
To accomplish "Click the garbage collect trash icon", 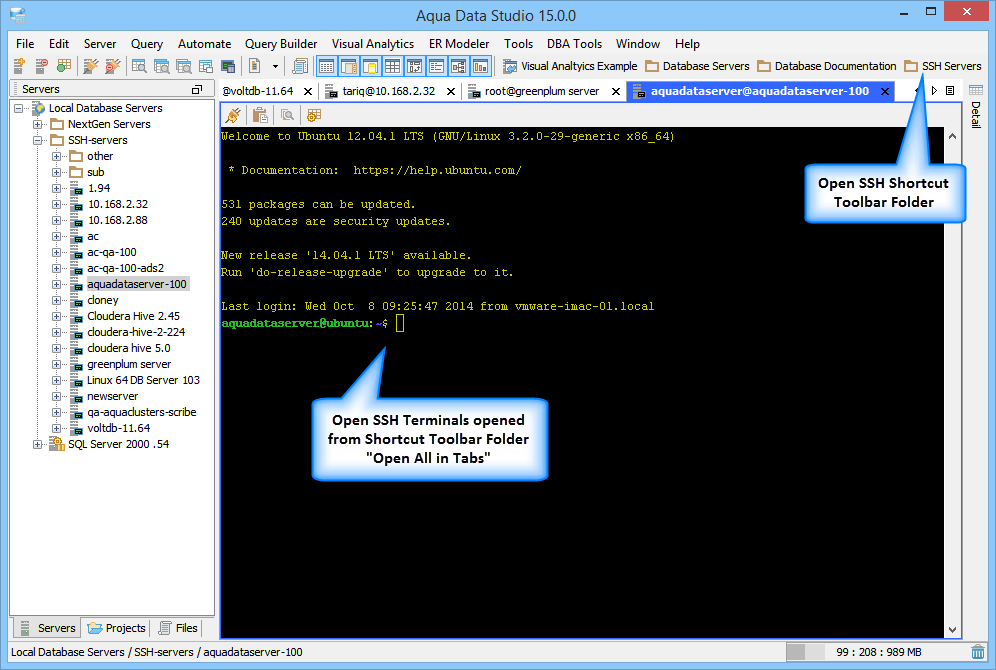I will pos(978,652).
